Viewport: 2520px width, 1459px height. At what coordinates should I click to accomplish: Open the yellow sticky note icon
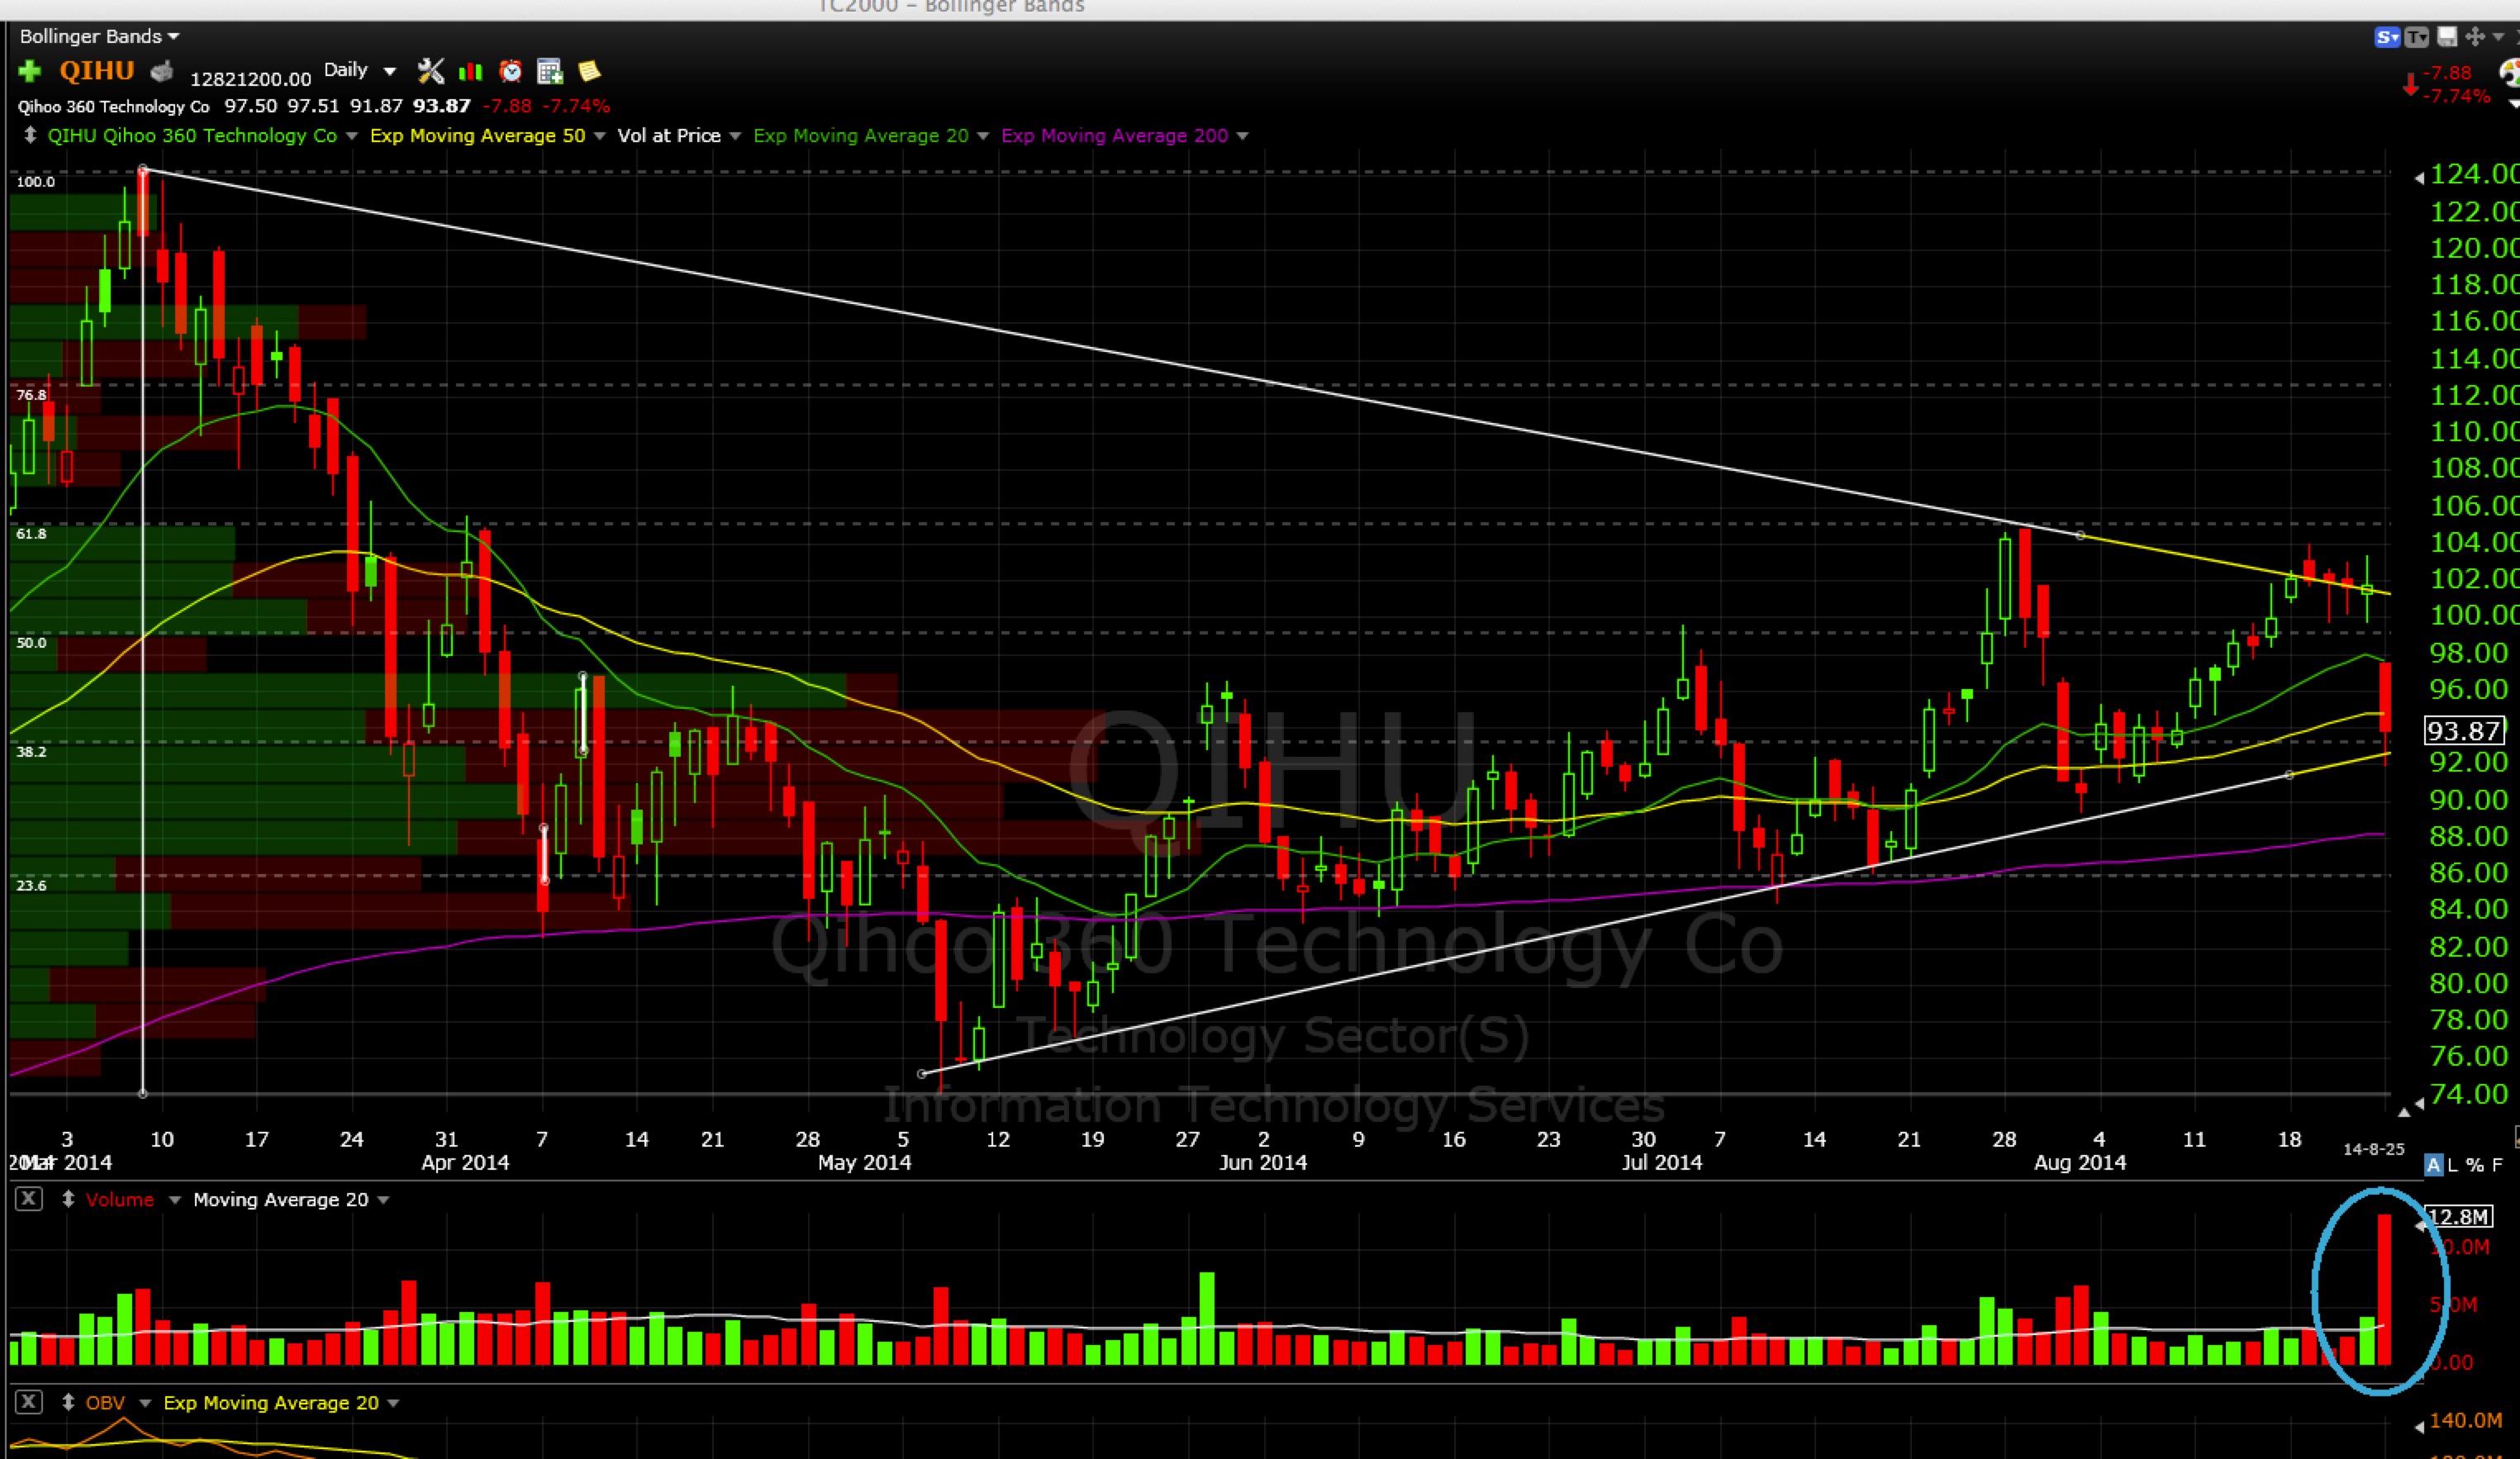coord(589,70)
